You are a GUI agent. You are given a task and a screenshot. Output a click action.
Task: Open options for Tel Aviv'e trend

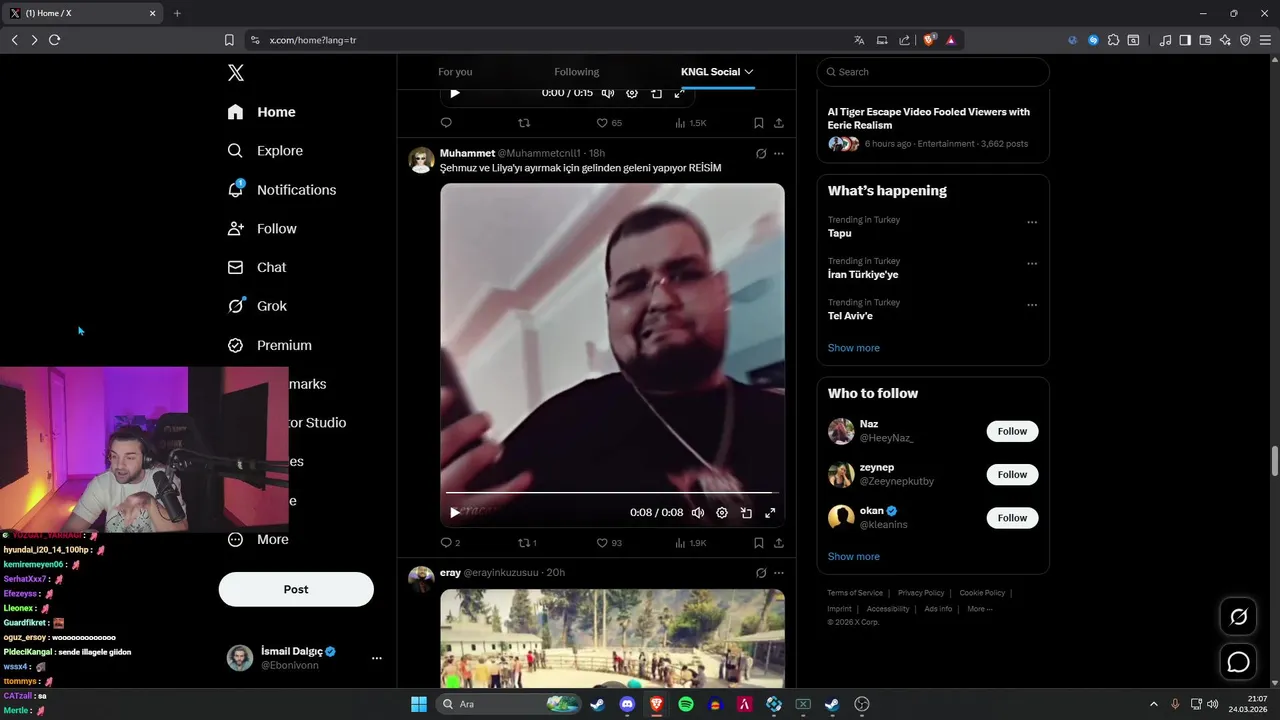click(x=1032, y=305)
